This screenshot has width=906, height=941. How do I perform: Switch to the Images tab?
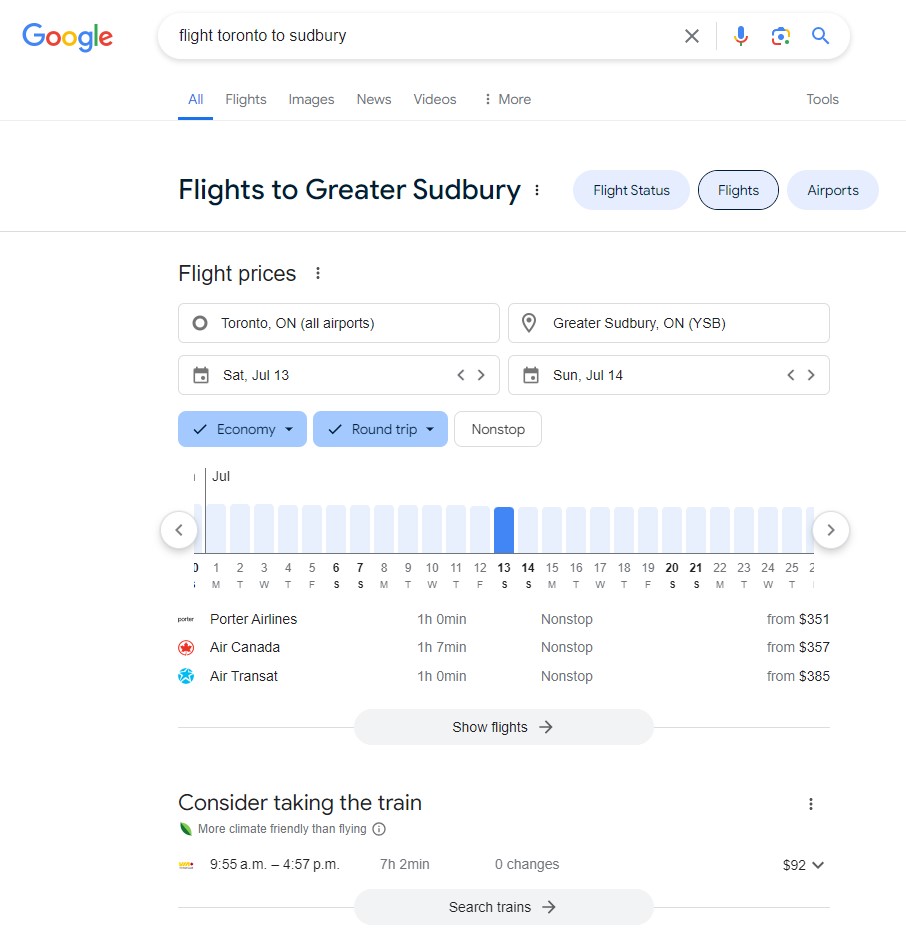click(x=311, y=99)
